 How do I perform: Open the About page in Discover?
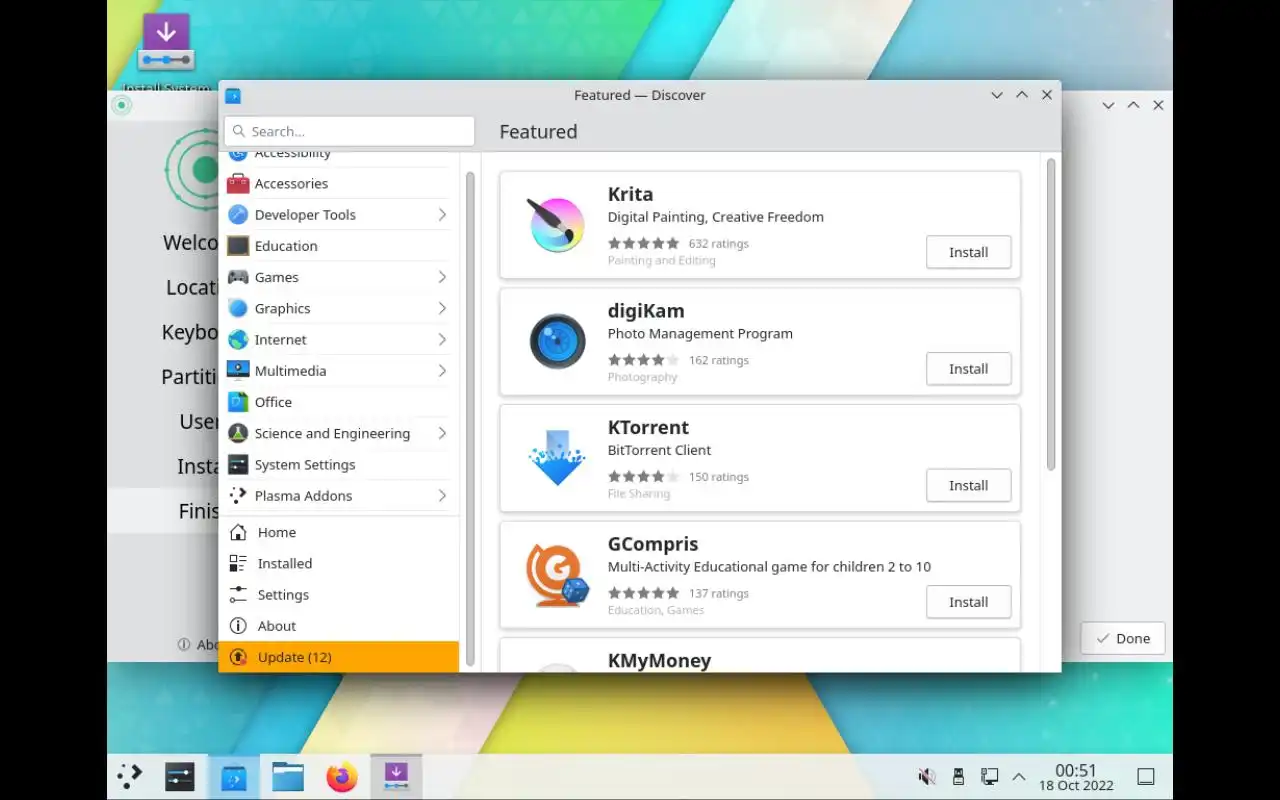(339, 626)
